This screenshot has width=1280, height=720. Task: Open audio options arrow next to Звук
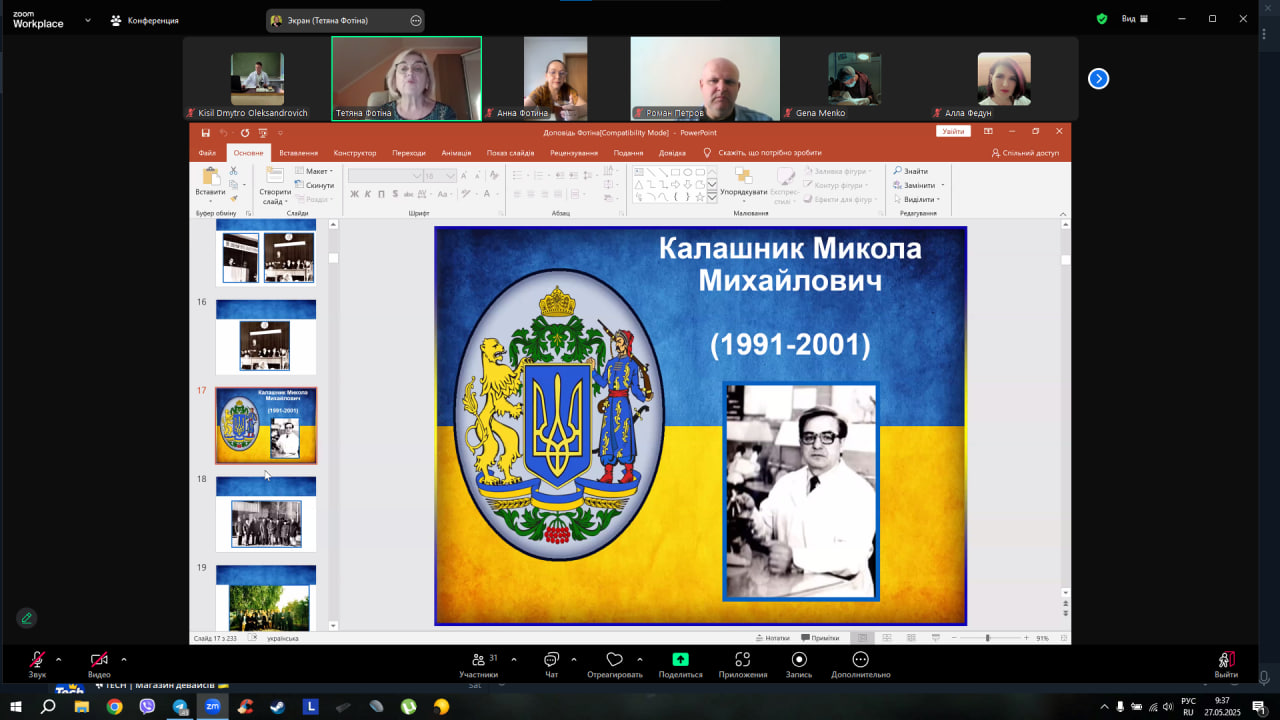(59, 659)
